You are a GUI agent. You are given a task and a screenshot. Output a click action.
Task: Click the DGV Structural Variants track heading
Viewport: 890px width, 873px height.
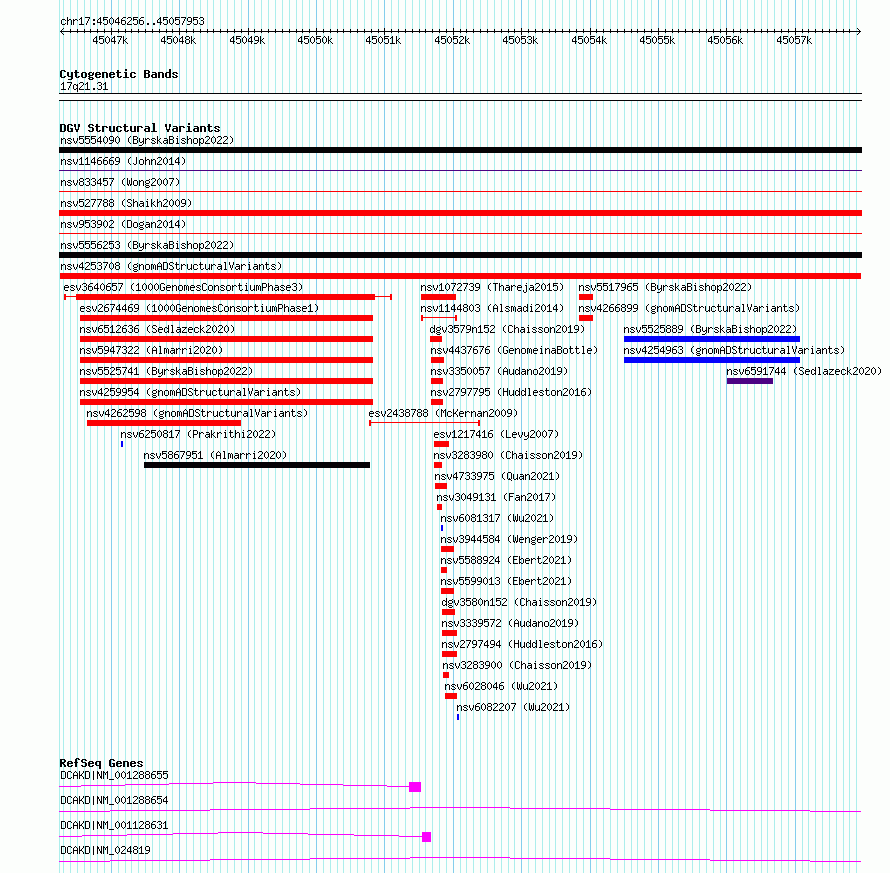point(140,128)
